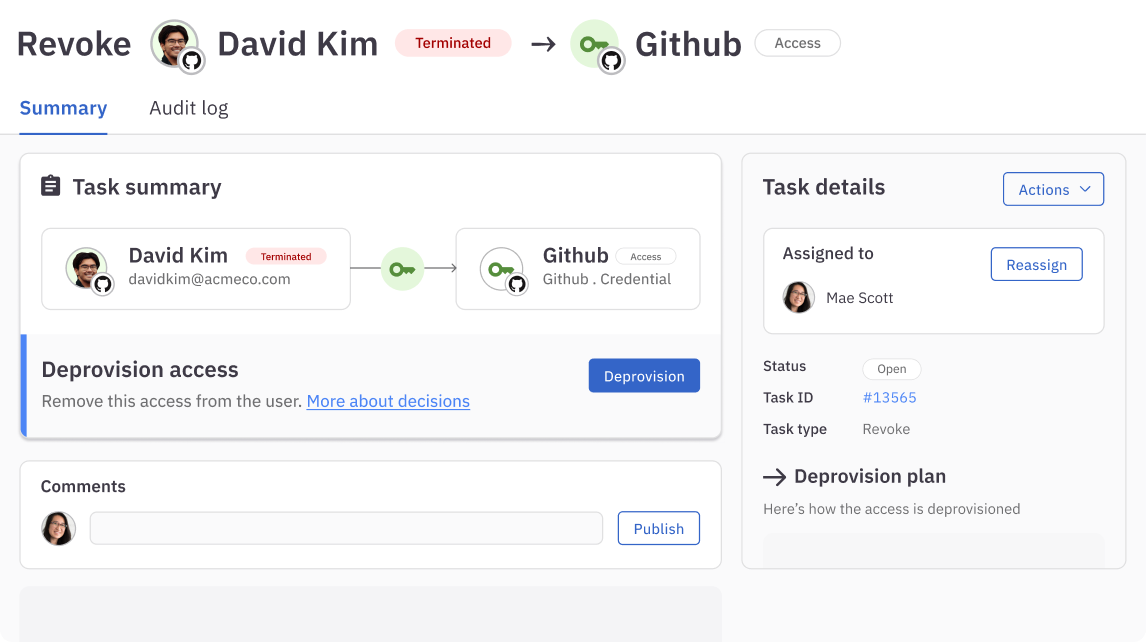Open the More about decisions link
This screenshot has width=1146, height=642.
point(388,401)
